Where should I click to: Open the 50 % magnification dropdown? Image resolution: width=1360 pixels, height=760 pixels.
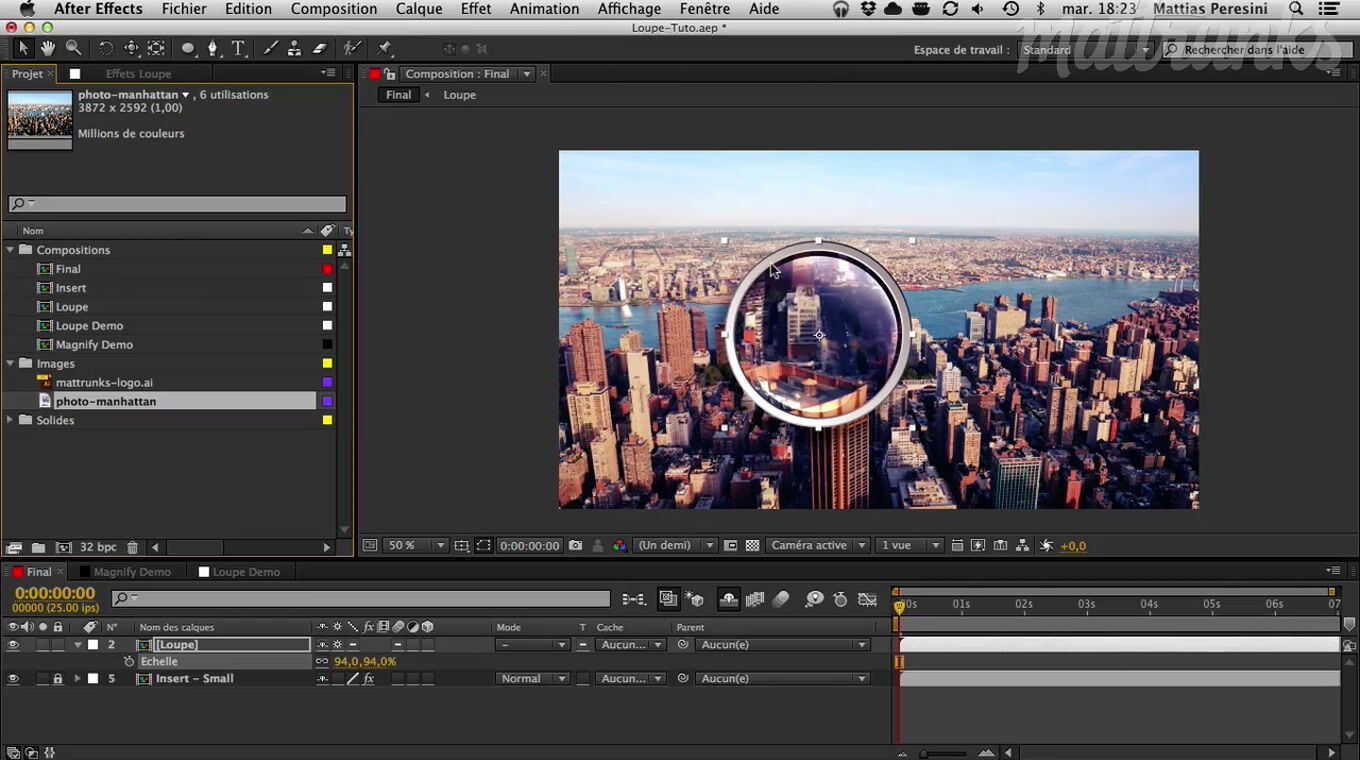(416, 546)
